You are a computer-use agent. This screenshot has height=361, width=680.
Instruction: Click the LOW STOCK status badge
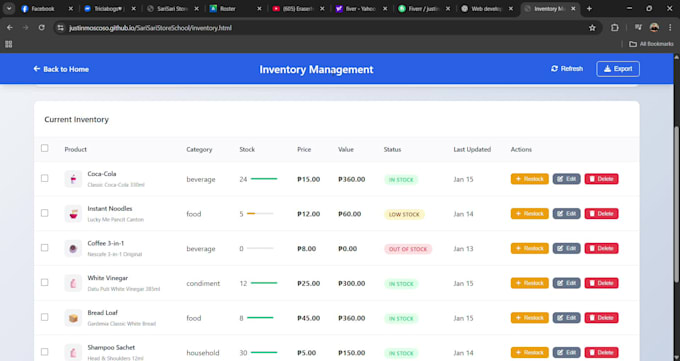[x=404, y=214]
